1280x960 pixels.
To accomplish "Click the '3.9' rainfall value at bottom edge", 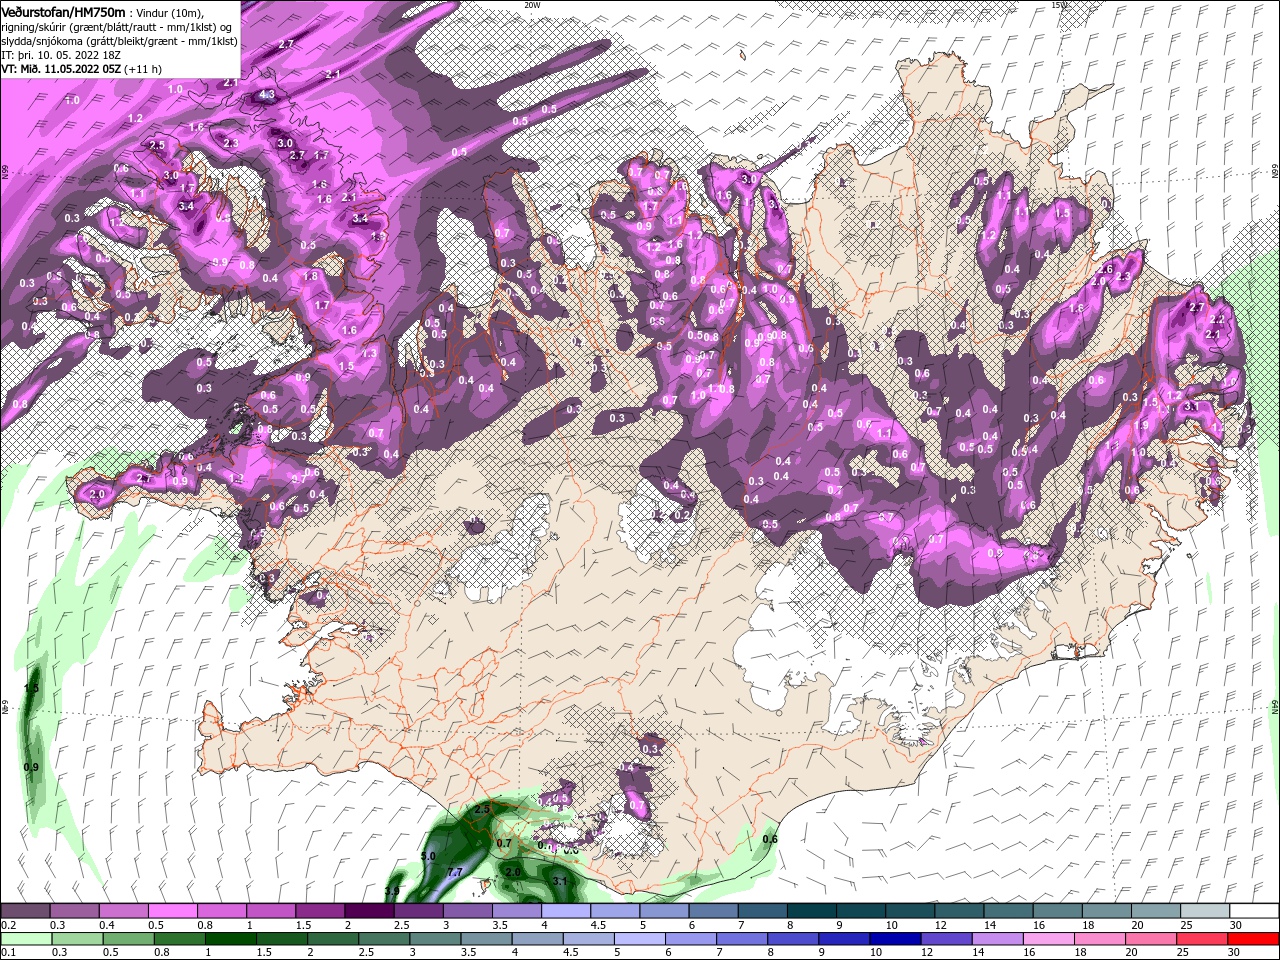I will pos(392,891).
